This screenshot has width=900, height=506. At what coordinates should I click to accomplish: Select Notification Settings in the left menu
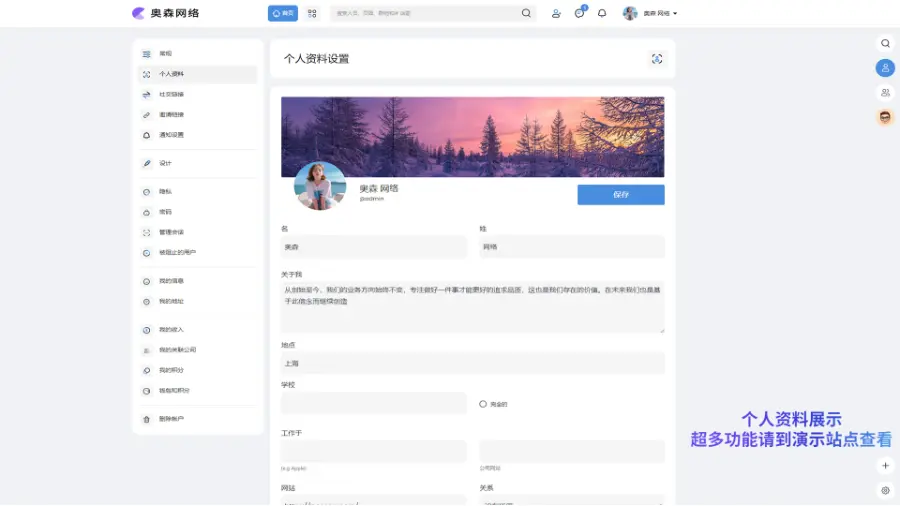[x=171, y=135]
